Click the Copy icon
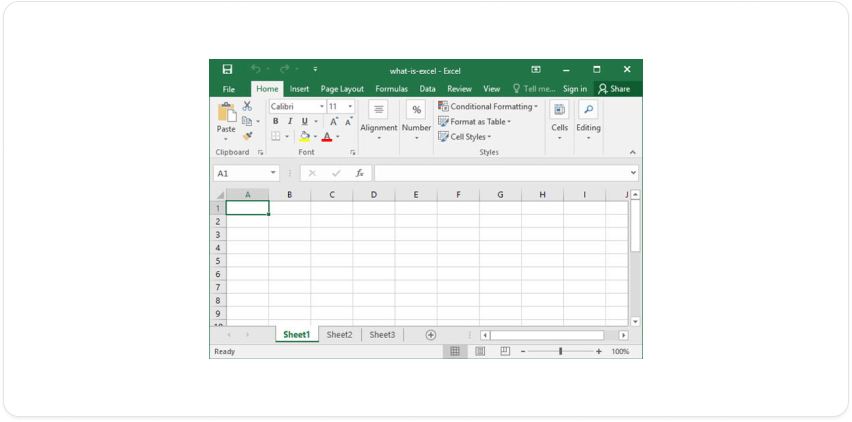 tap(247, 121)
